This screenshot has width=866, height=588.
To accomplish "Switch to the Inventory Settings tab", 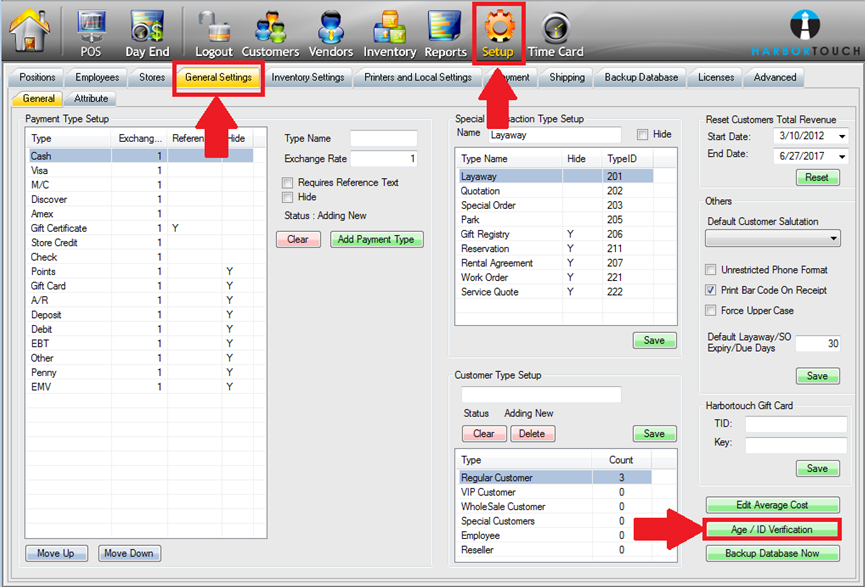I will 308,77.
